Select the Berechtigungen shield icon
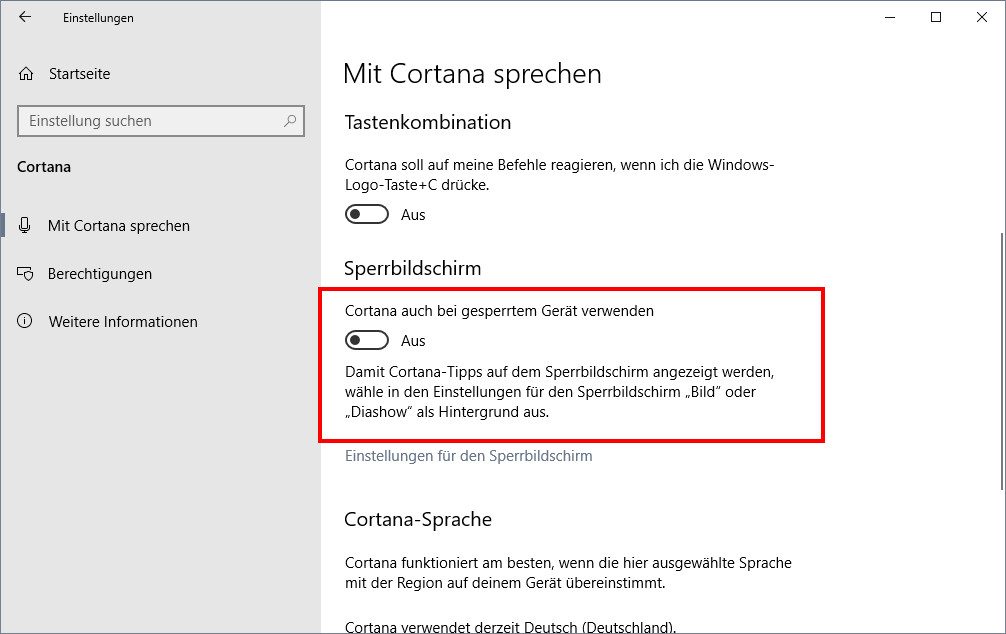The image size is (1006, 634). (25, 274)
